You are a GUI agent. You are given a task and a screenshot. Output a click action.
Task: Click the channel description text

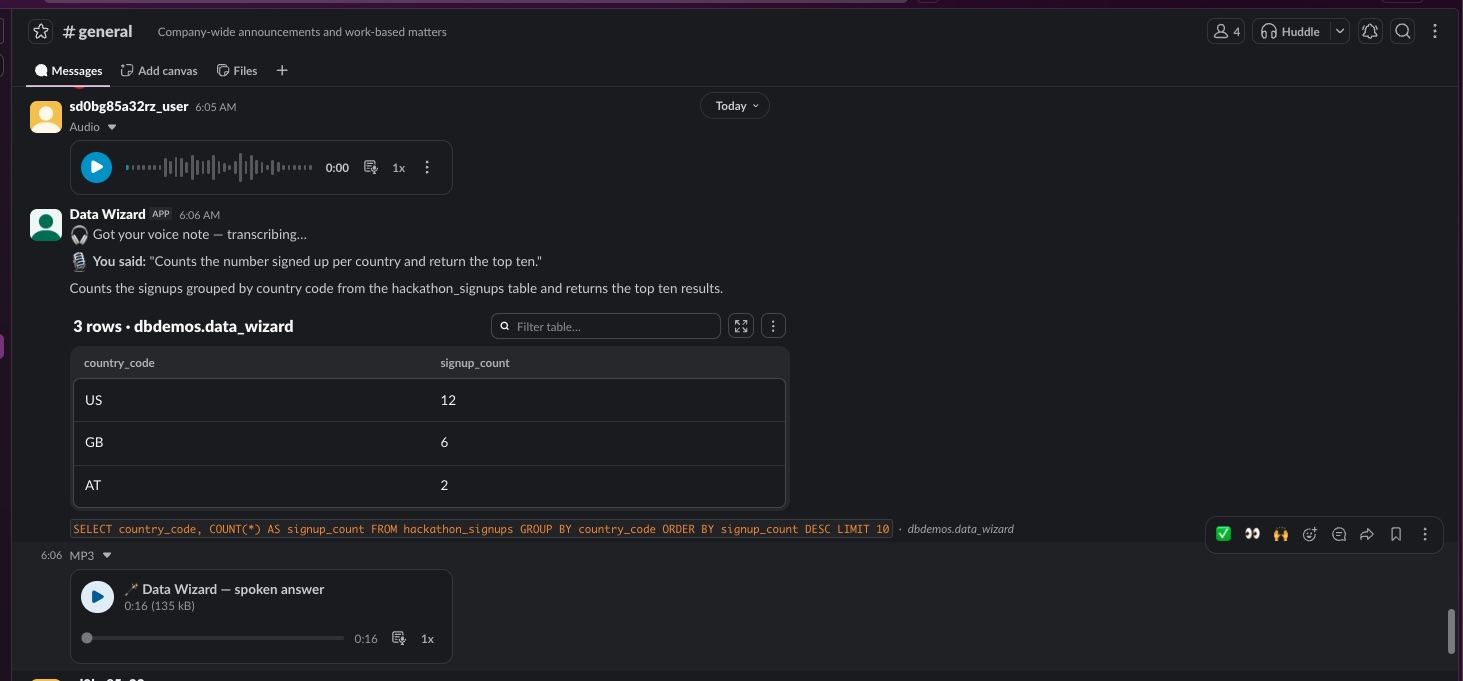click(302, 32)
